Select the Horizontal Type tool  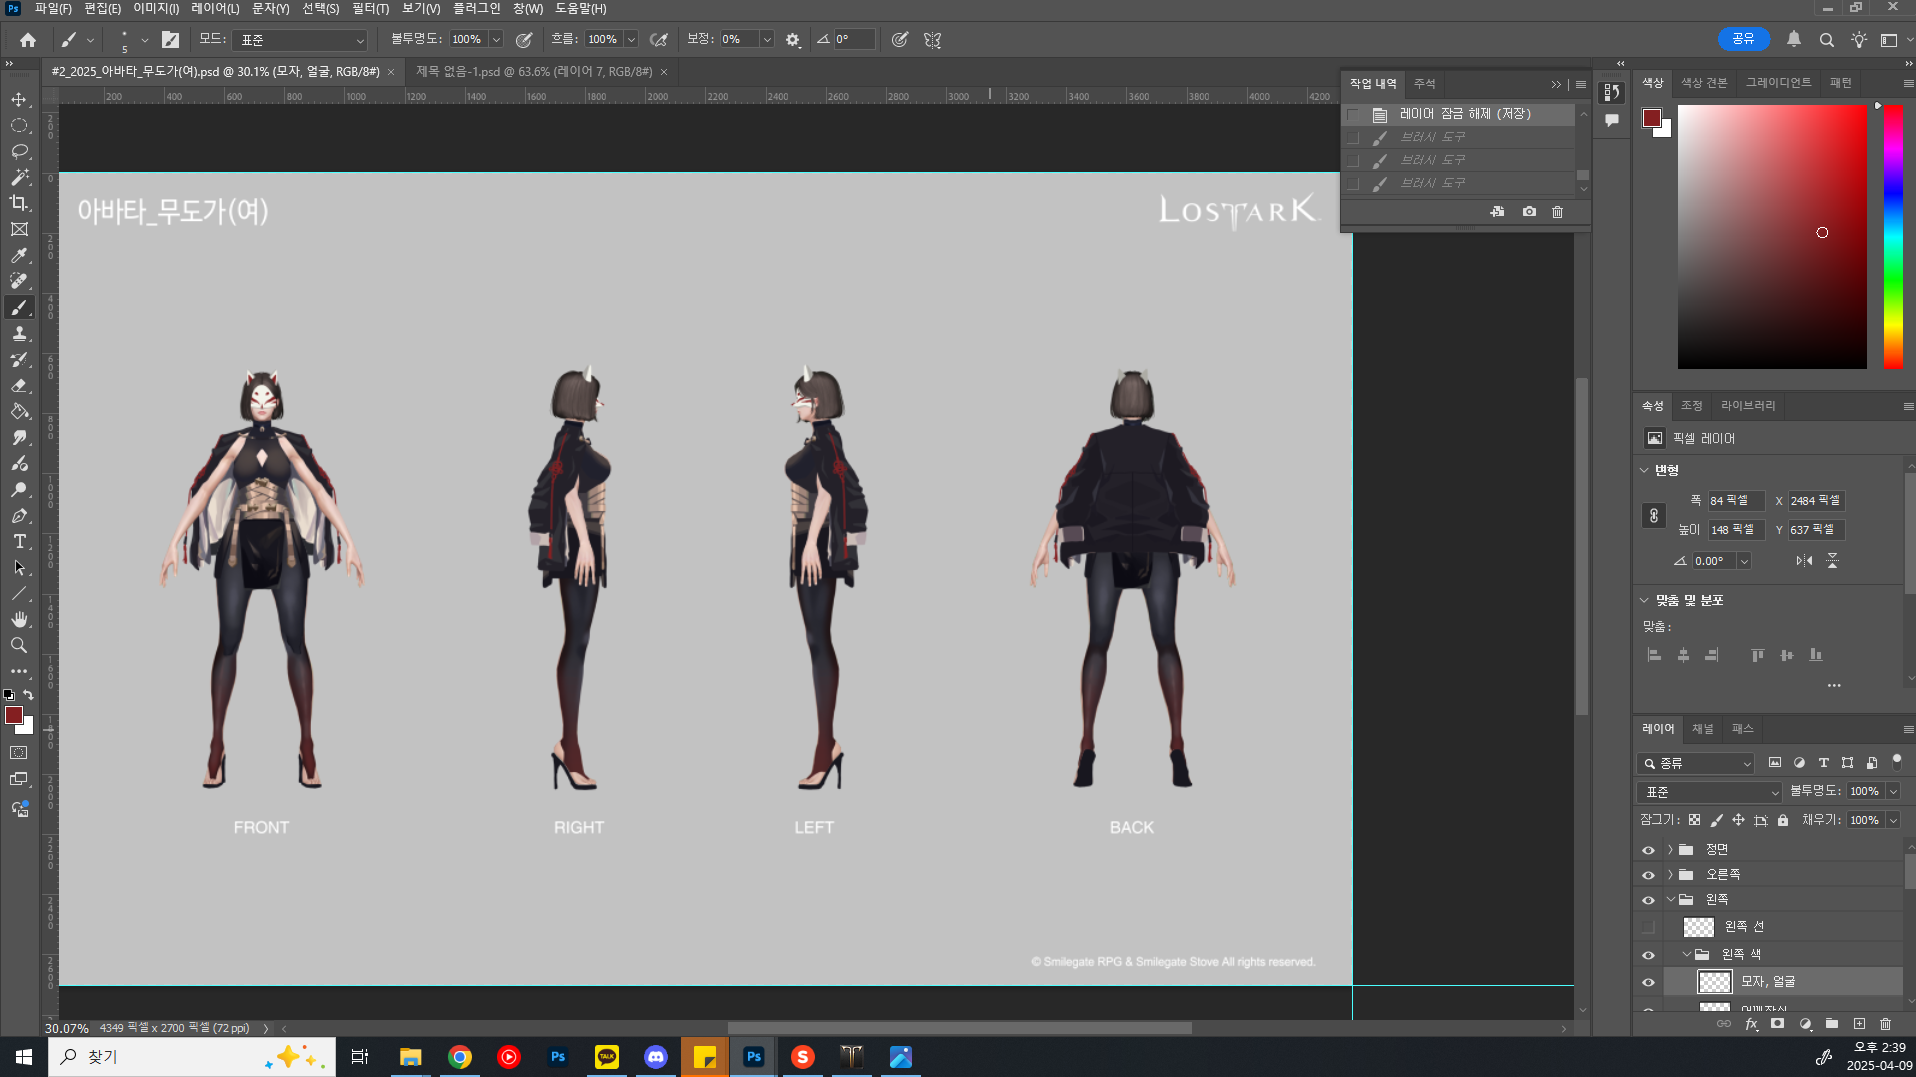tap(19, 542)
